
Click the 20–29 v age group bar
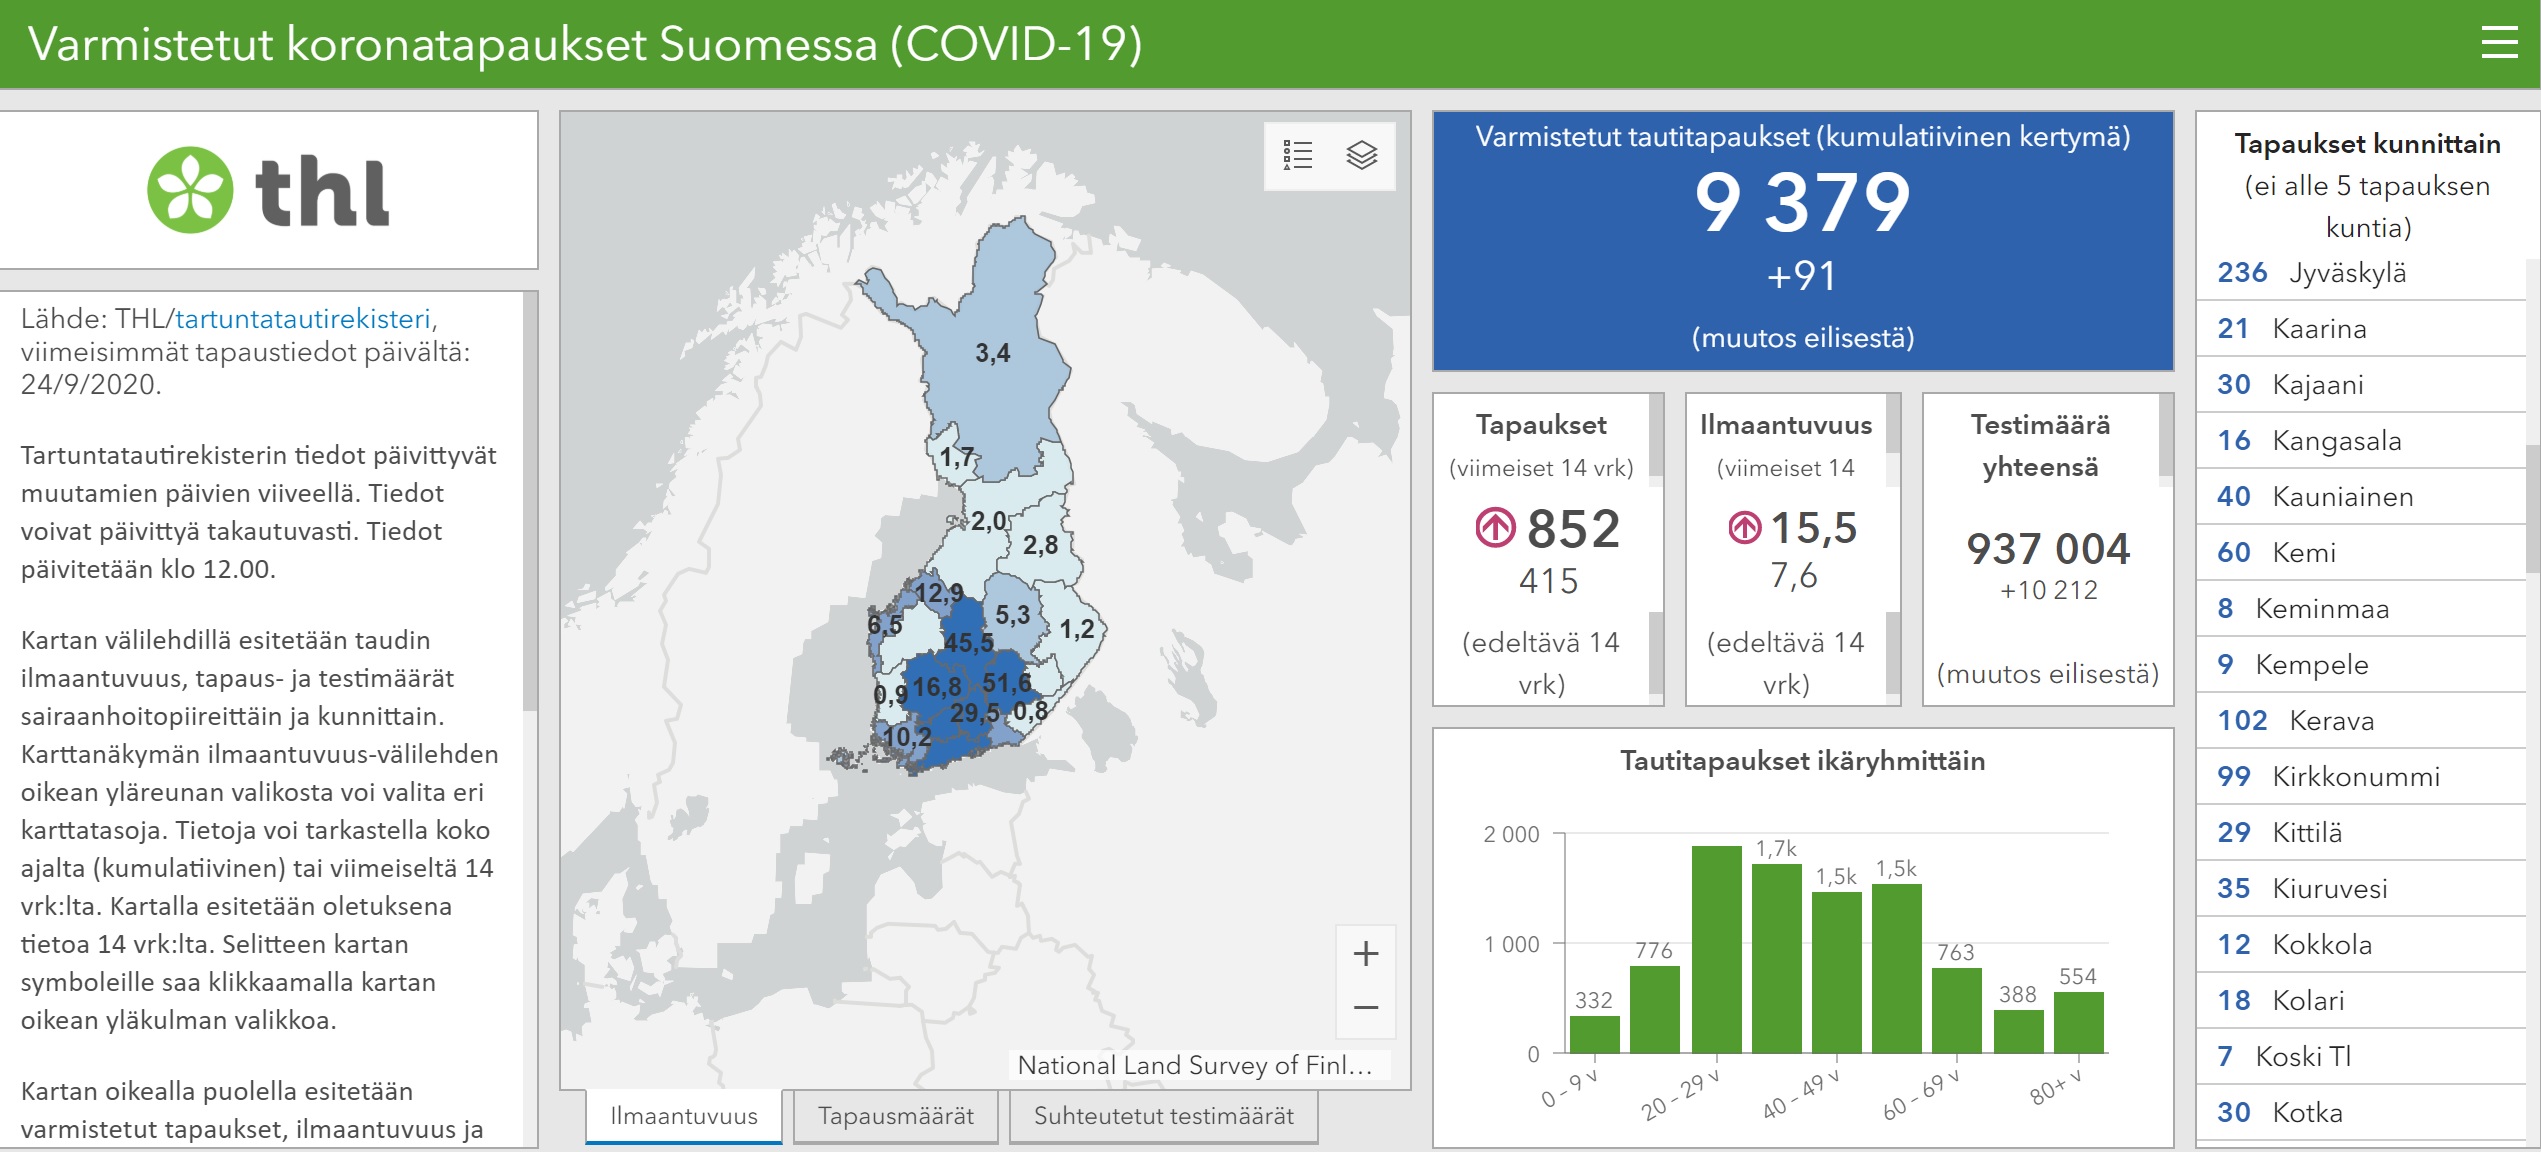click(x=1716, y=950)
